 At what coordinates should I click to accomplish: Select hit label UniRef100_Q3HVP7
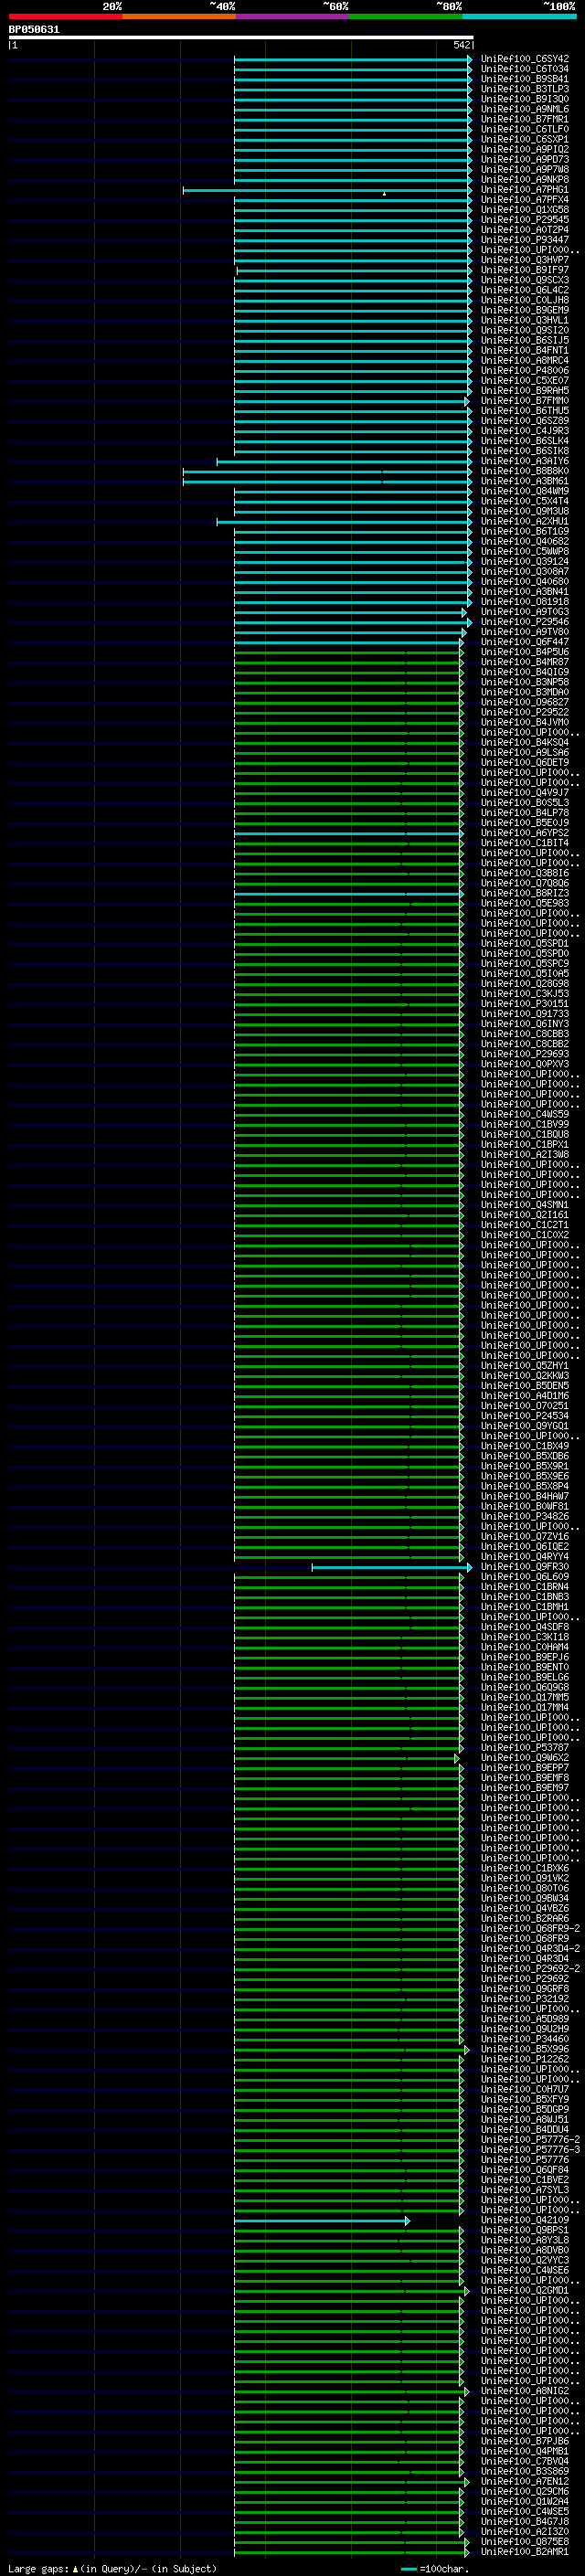524,260
